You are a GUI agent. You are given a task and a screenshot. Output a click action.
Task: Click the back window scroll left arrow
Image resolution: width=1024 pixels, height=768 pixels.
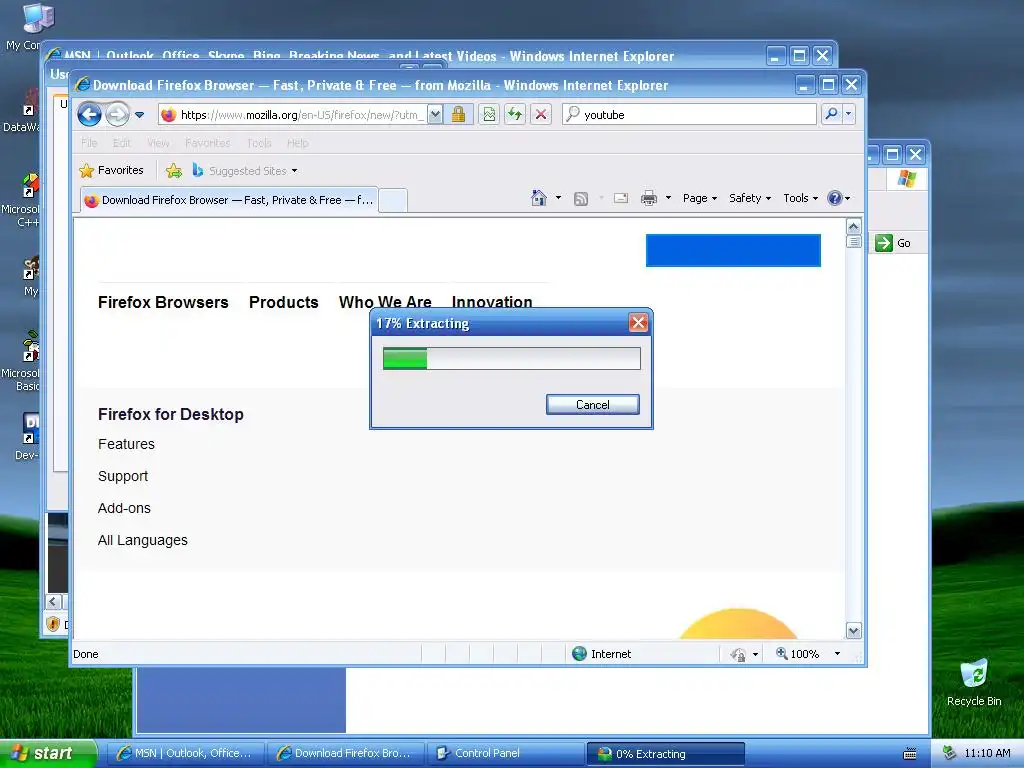pos(54,601)
